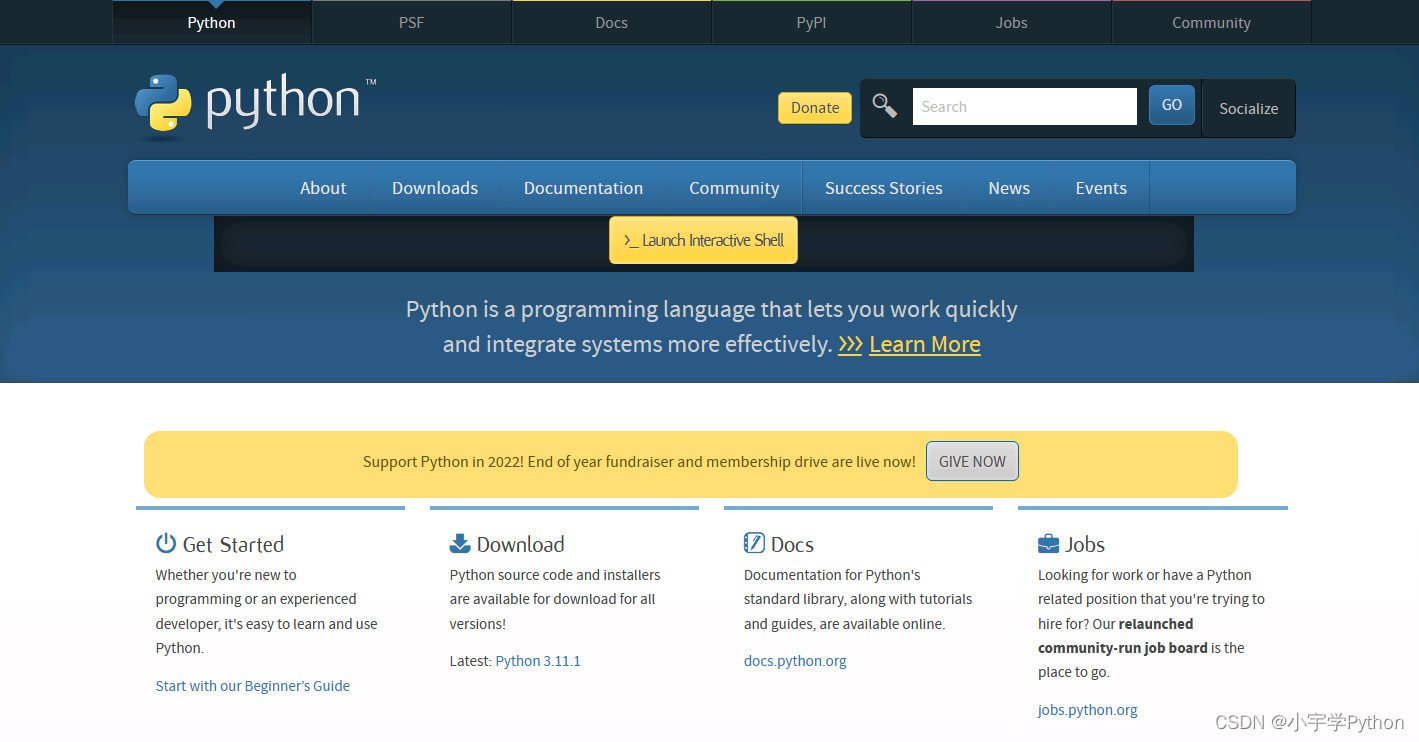Viewport: 1419px width, 742px height.
Task: Follow the Learn More link
Action: 925,345
